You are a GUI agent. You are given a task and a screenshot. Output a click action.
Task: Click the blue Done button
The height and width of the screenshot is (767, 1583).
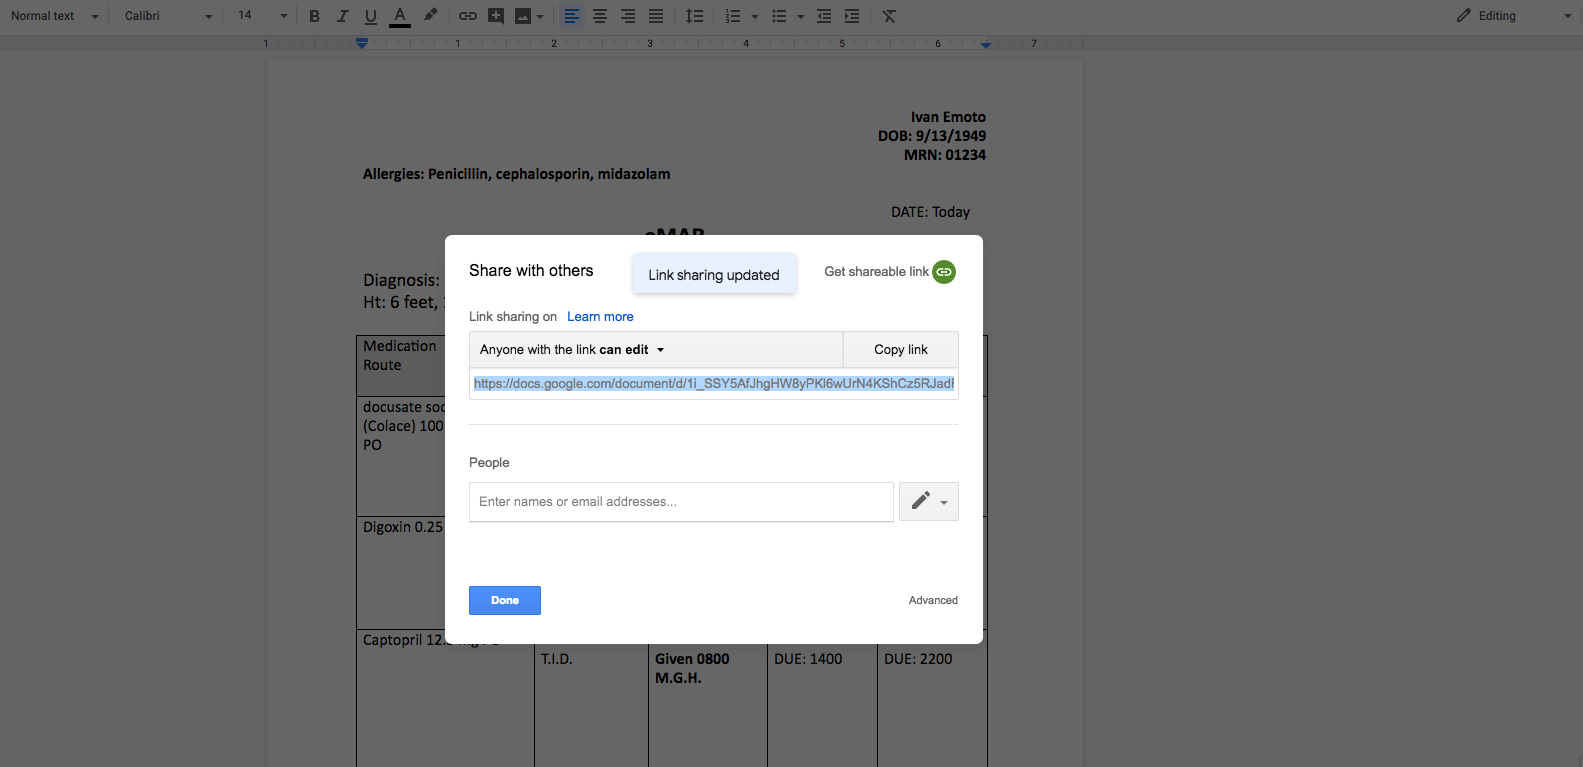click(x=505, y=600)
